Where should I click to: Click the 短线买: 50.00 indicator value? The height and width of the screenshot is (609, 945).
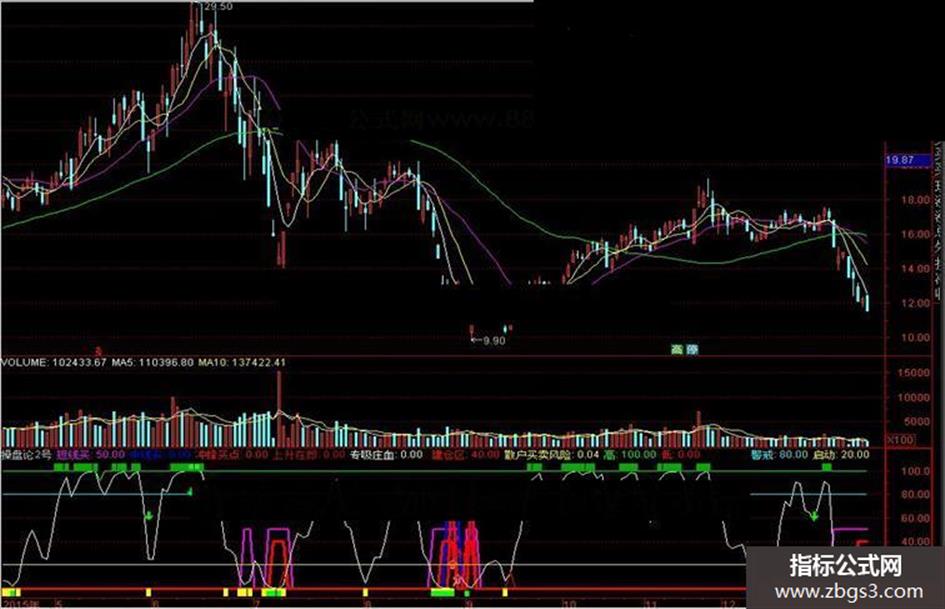pyautogui.click(x=91, y=454)
